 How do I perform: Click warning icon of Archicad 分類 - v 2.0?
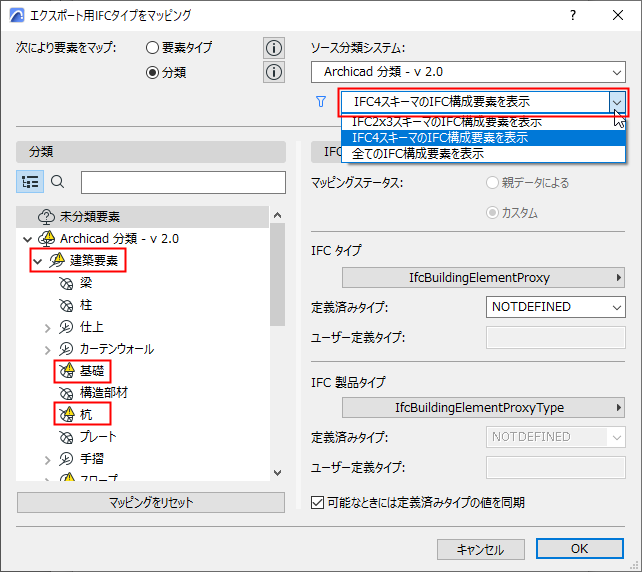pos(47,239)
